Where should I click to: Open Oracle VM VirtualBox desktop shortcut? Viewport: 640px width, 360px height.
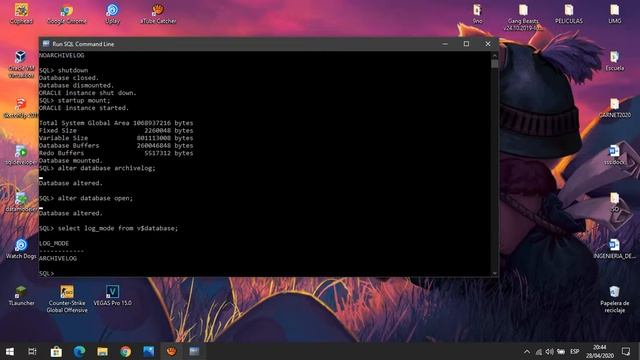point(21,64)
